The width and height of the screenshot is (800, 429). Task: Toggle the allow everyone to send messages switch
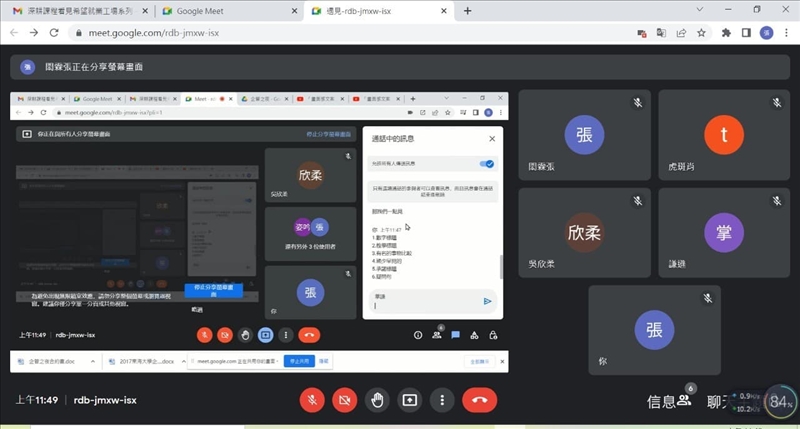click(x=487, y=164)
